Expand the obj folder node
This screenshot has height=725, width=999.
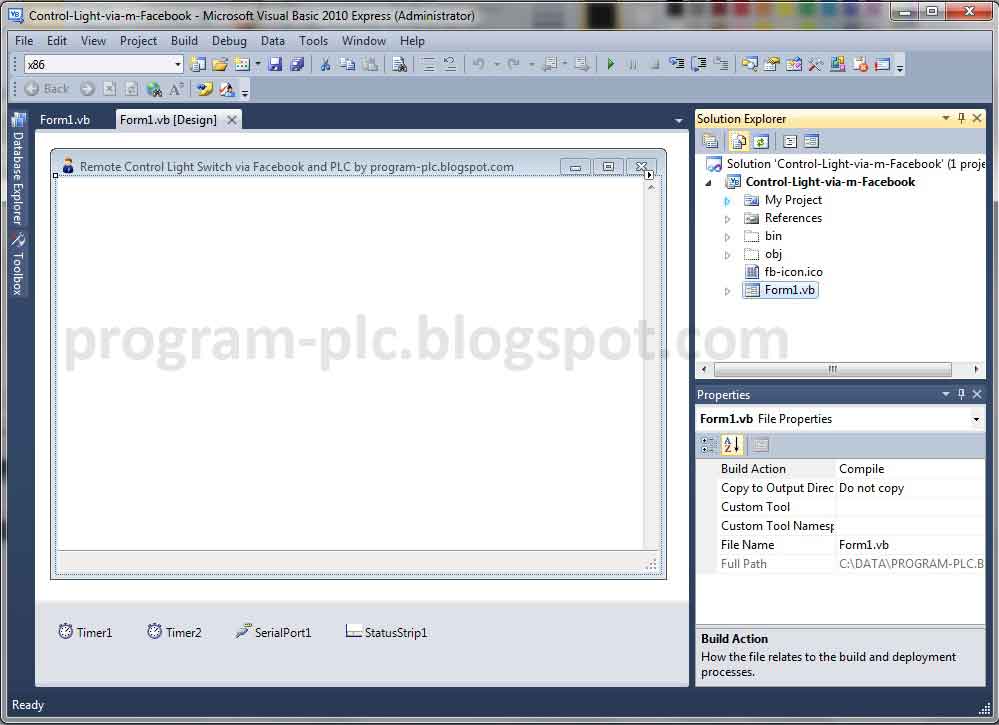pyautogui.click(x=727, y=255)
